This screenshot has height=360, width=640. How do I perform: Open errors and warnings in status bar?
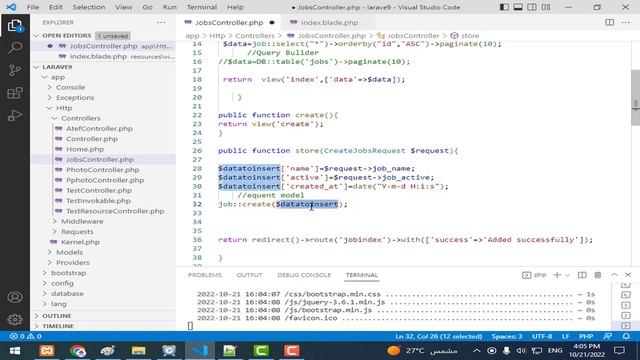[25, 336]
